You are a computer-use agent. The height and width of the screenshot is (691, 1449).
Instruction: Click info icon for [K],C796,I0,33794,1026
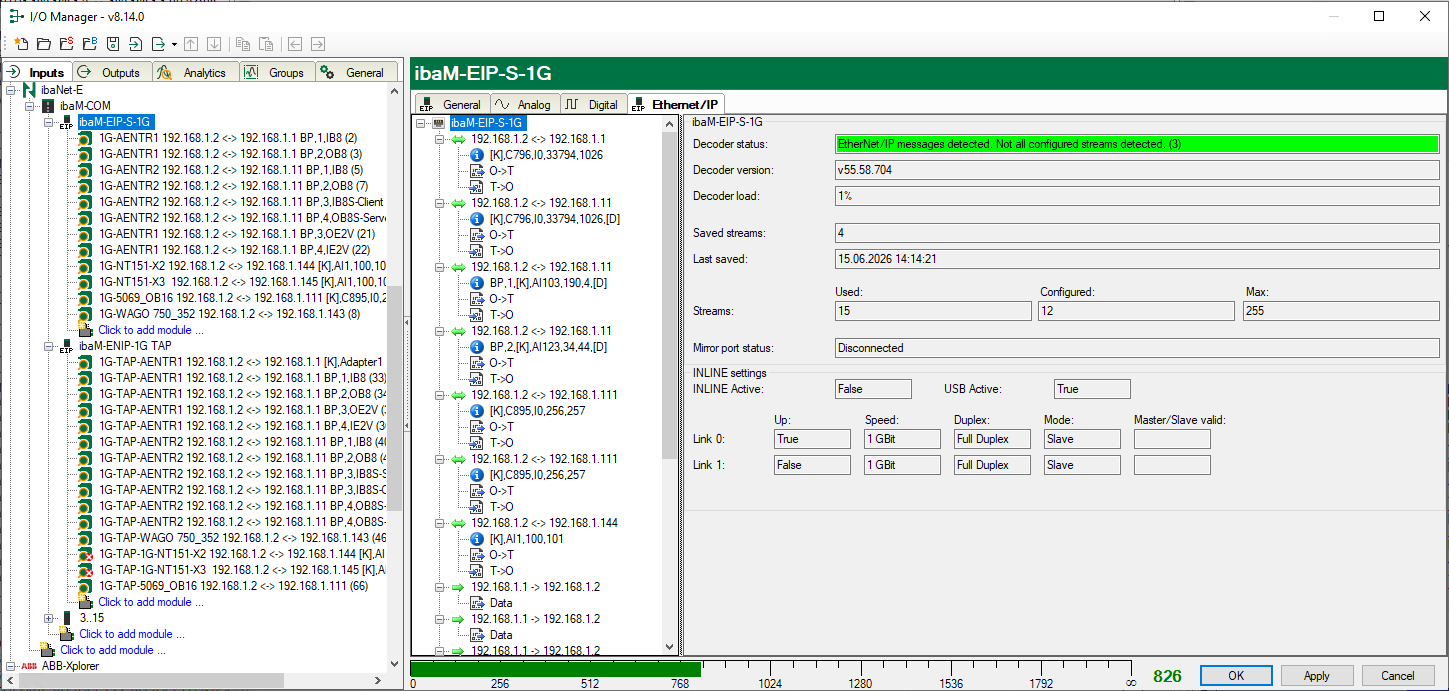tap(477, 155)
